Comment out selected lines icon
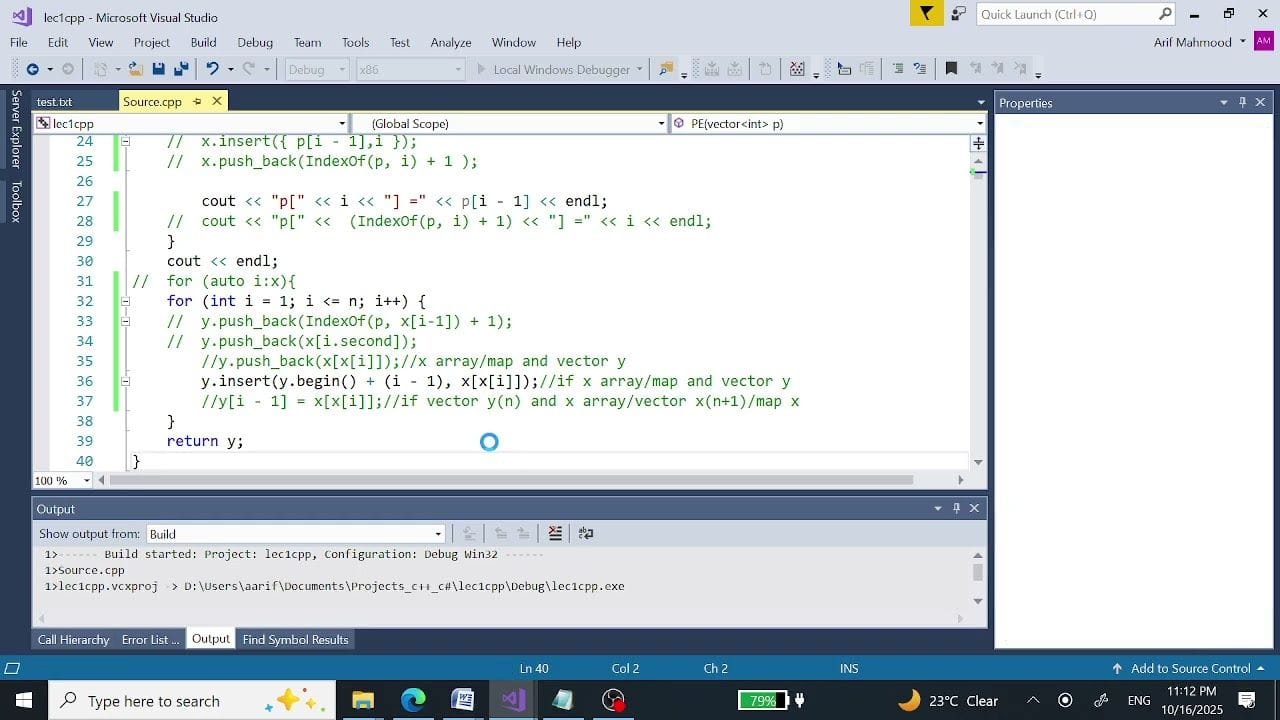The width and height of the screenshot is (1280, 720). 897,69
